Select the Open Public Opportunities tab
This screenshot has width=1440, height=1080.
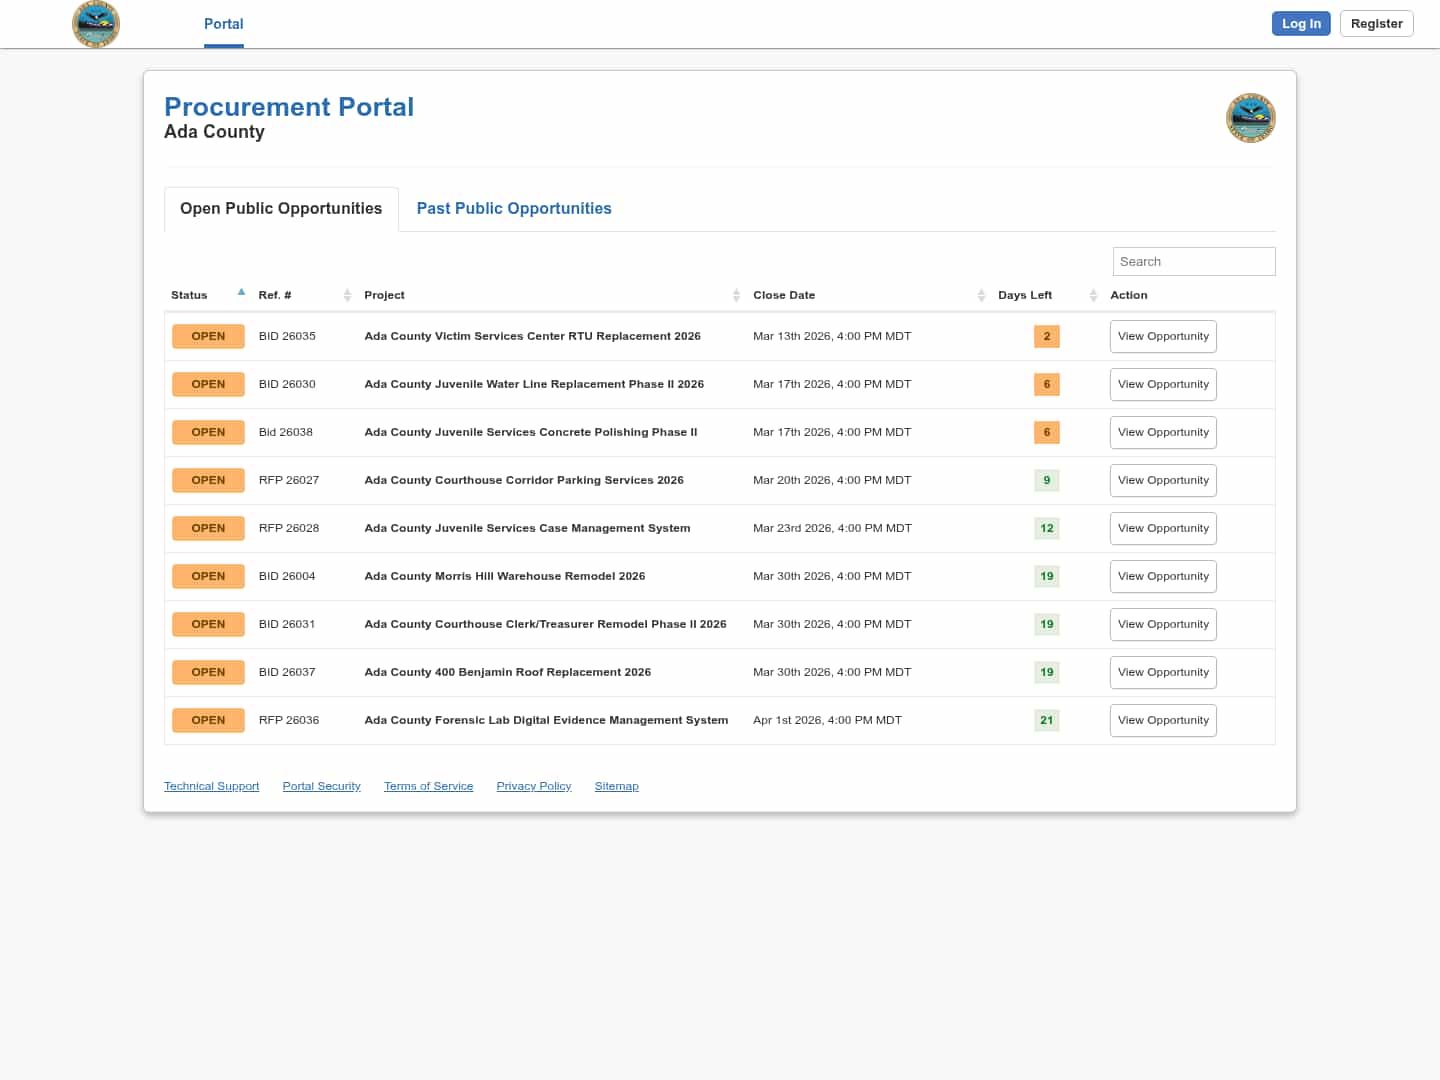click(281, 208)
